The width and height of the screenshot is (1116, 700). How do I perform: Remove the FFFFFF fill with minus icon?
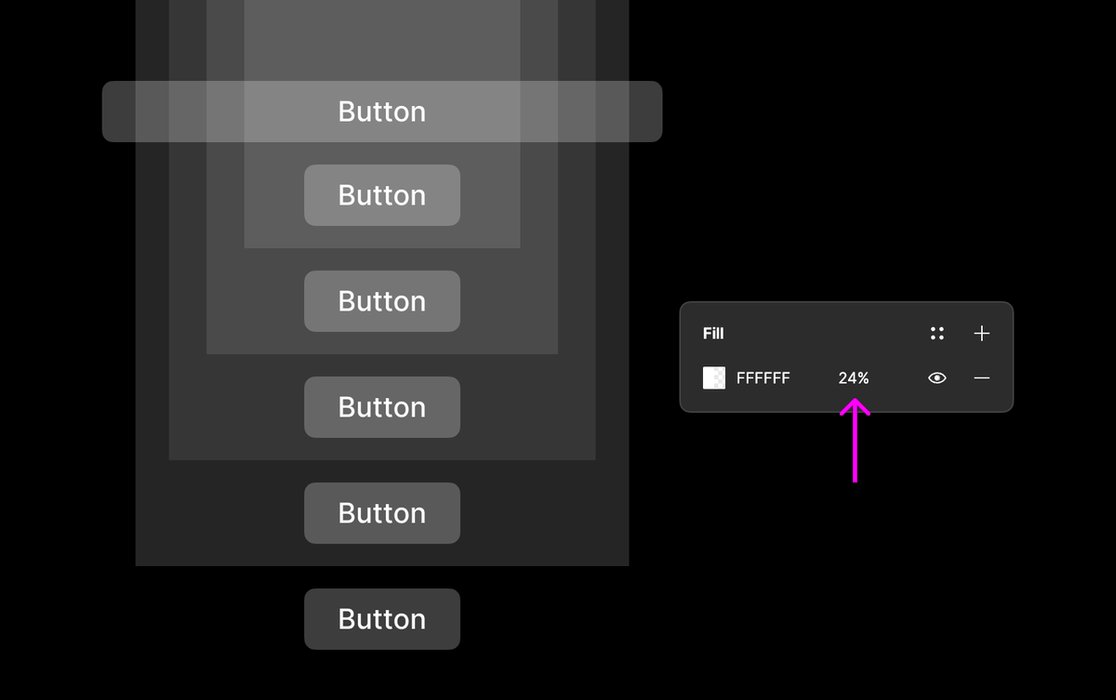point(982,378)
